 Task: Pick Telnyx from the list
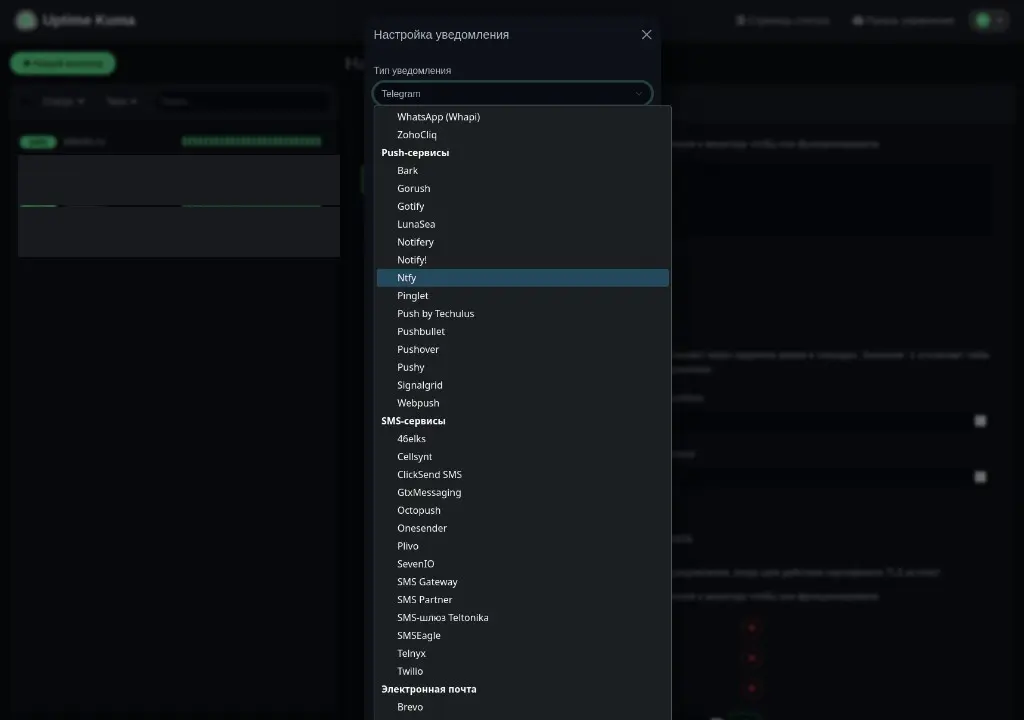522,653
